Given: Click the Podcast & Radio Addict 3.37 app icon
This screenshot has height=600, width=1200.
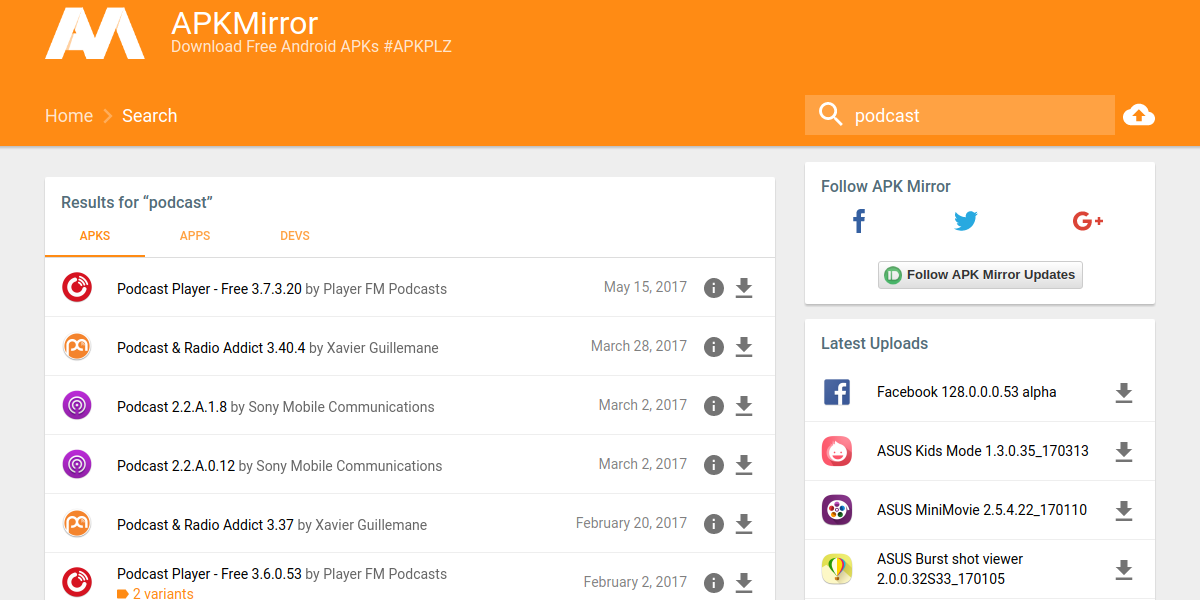Looking at the screenshot, I should pyautogui.click(x=77, y=524).
